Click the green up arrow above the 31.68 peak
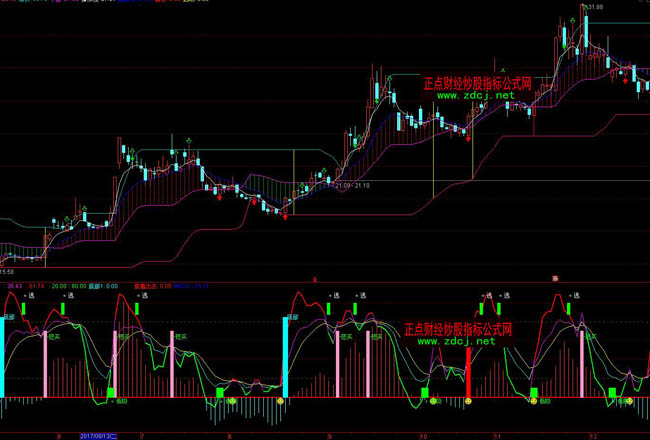Viewport: 650px width, 440px height. coord(585,7)
